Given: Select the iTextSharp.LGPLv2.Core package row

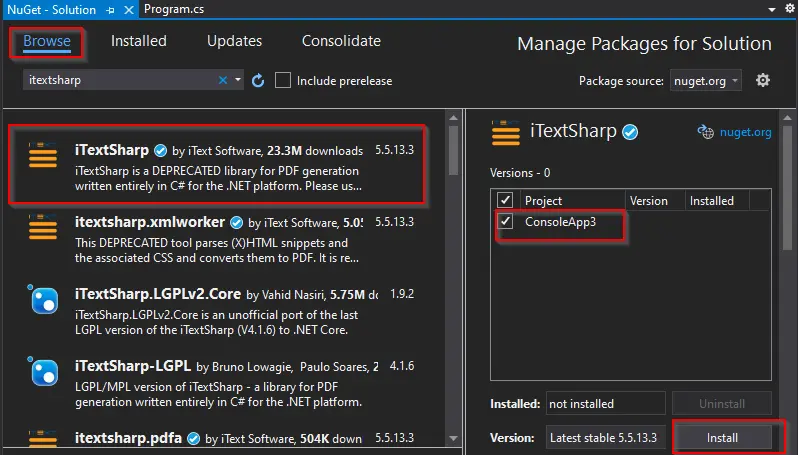Looking at the screenshot, I should pos(224,311).
